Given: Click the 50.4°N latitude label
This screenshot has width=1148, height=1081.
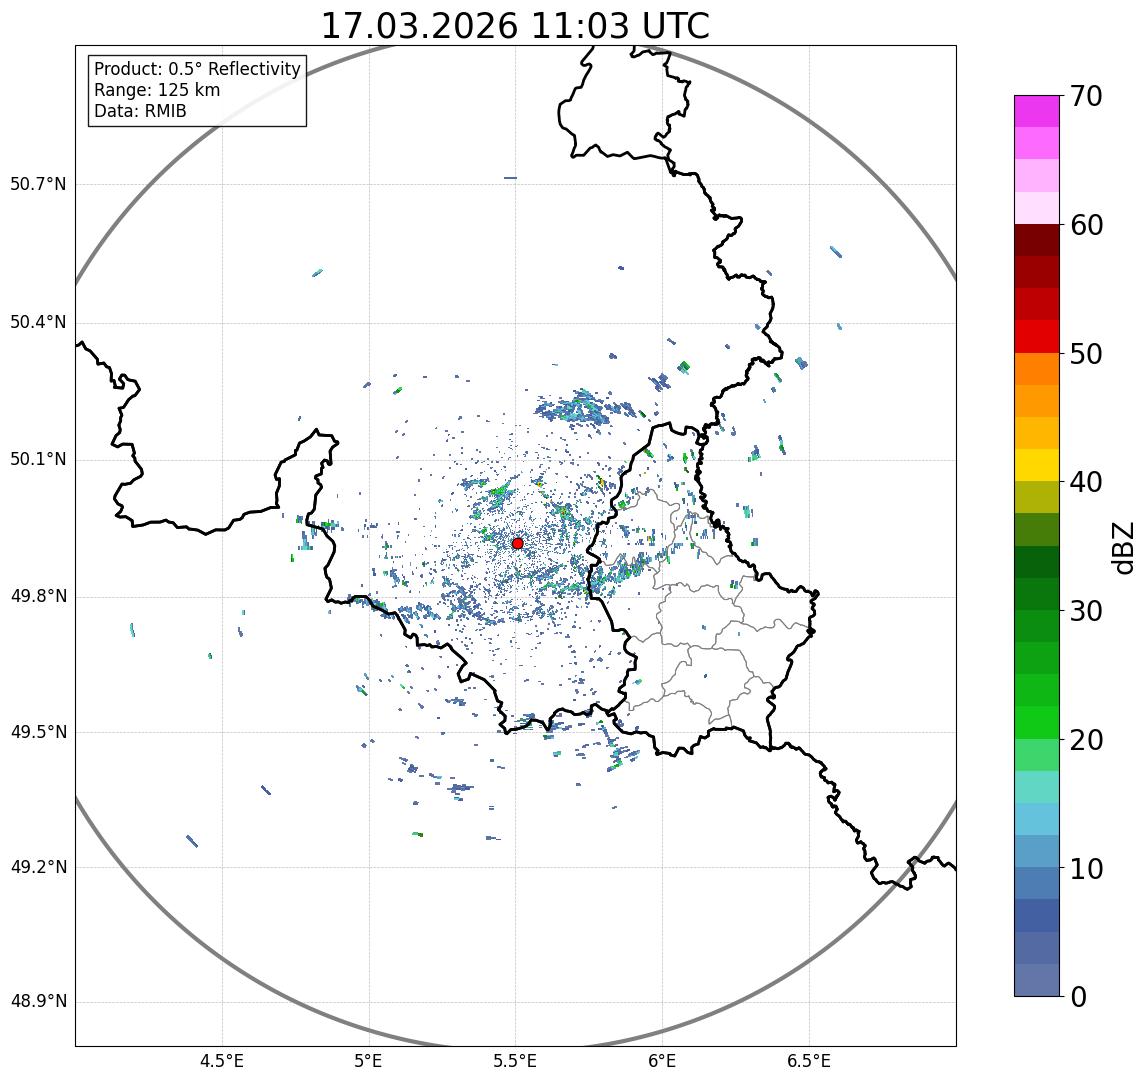Looking at the screenshot, I should (x=38, y=322).
